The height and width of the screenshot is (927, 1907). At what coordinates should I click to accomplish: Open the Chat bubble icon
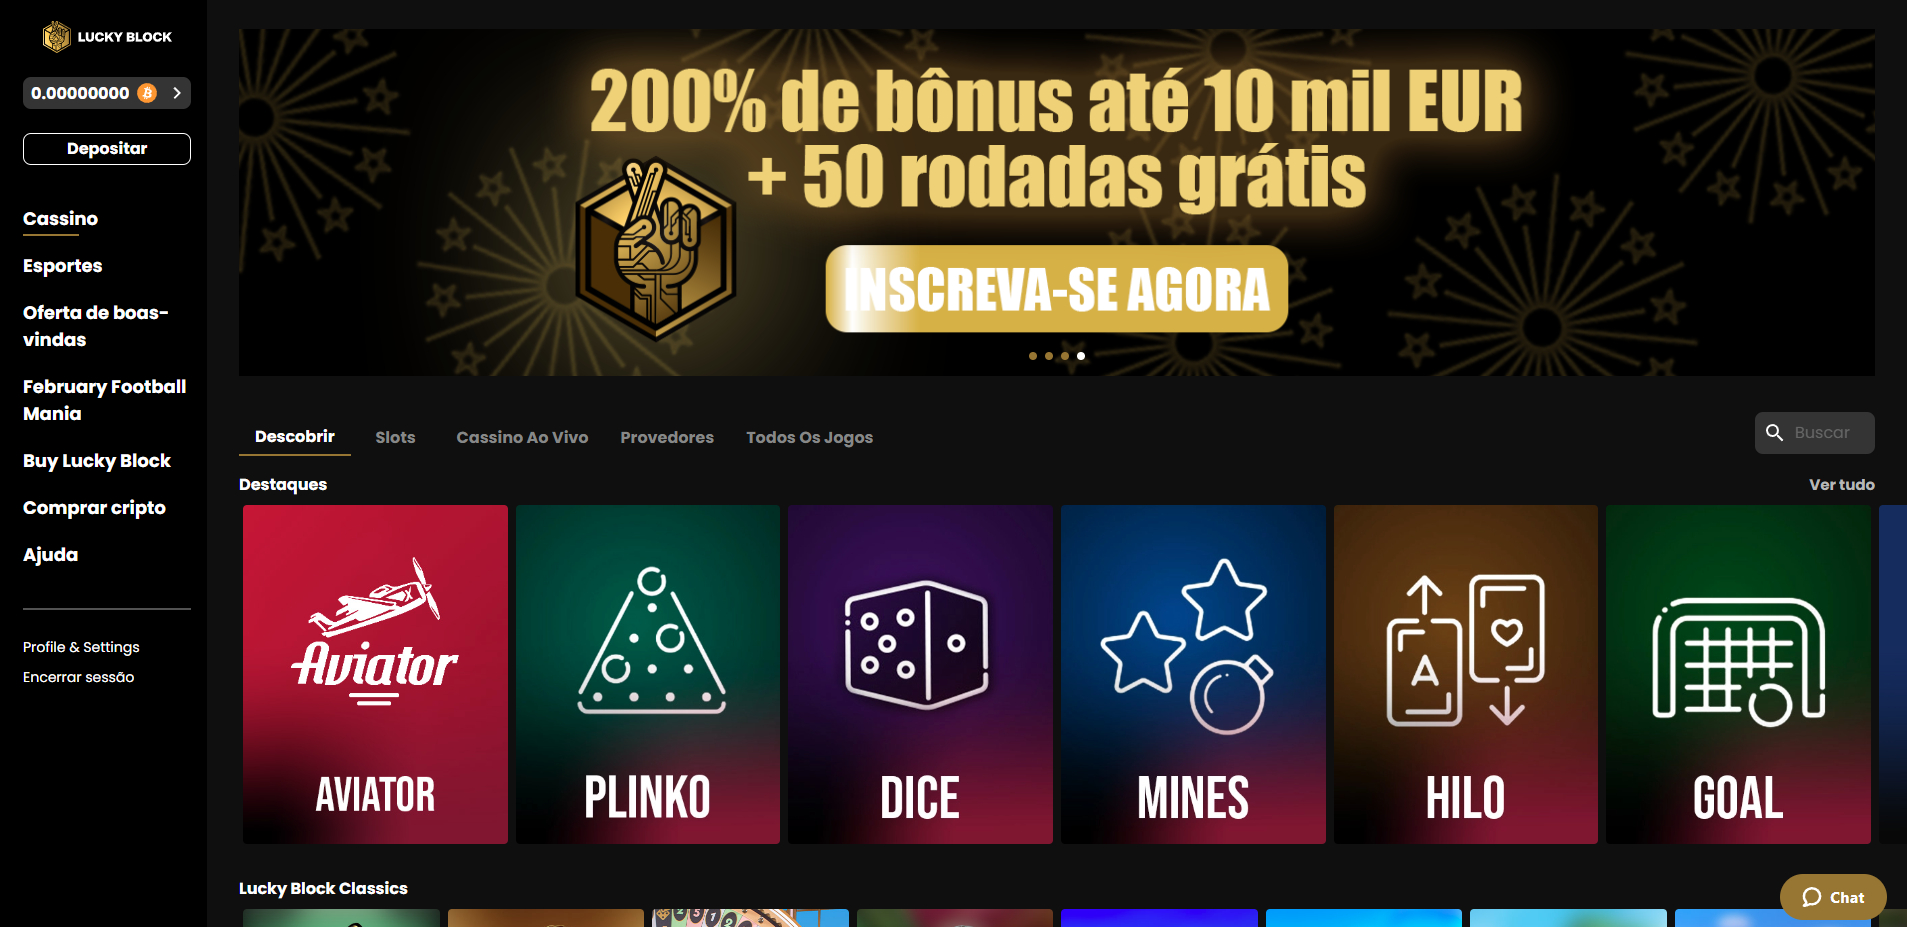1811,897
